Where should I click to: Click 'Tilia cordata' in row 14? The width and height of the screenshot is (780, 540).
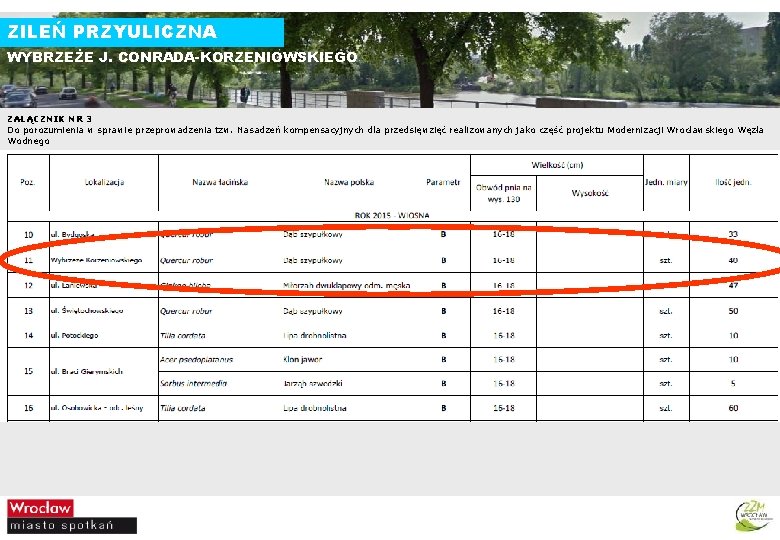183,336
